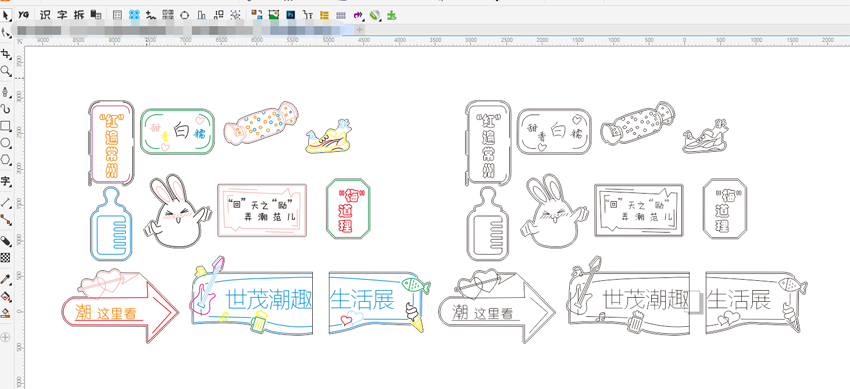Screen dimensions: 850x389
Task: Click the gray 世茂潮趣 text
Action: [x=646, y=300]
